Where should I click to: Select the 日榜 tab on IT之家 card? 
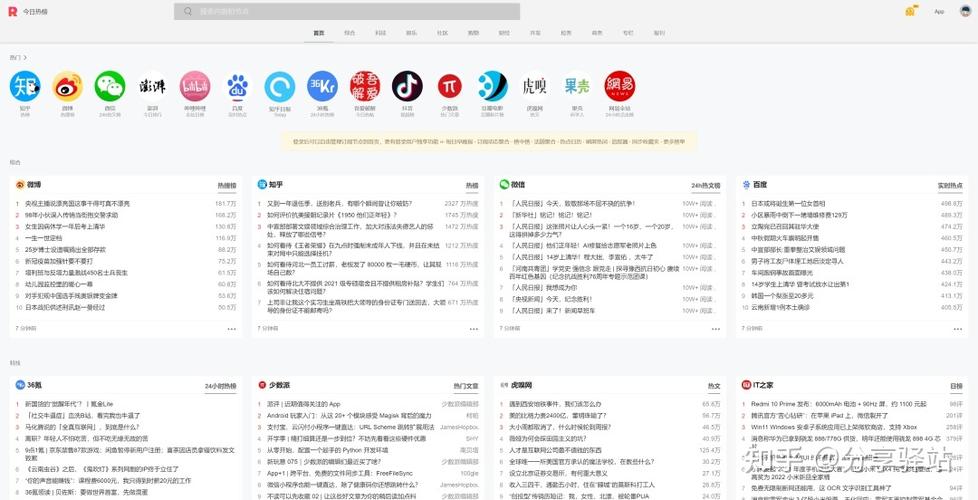956,387
